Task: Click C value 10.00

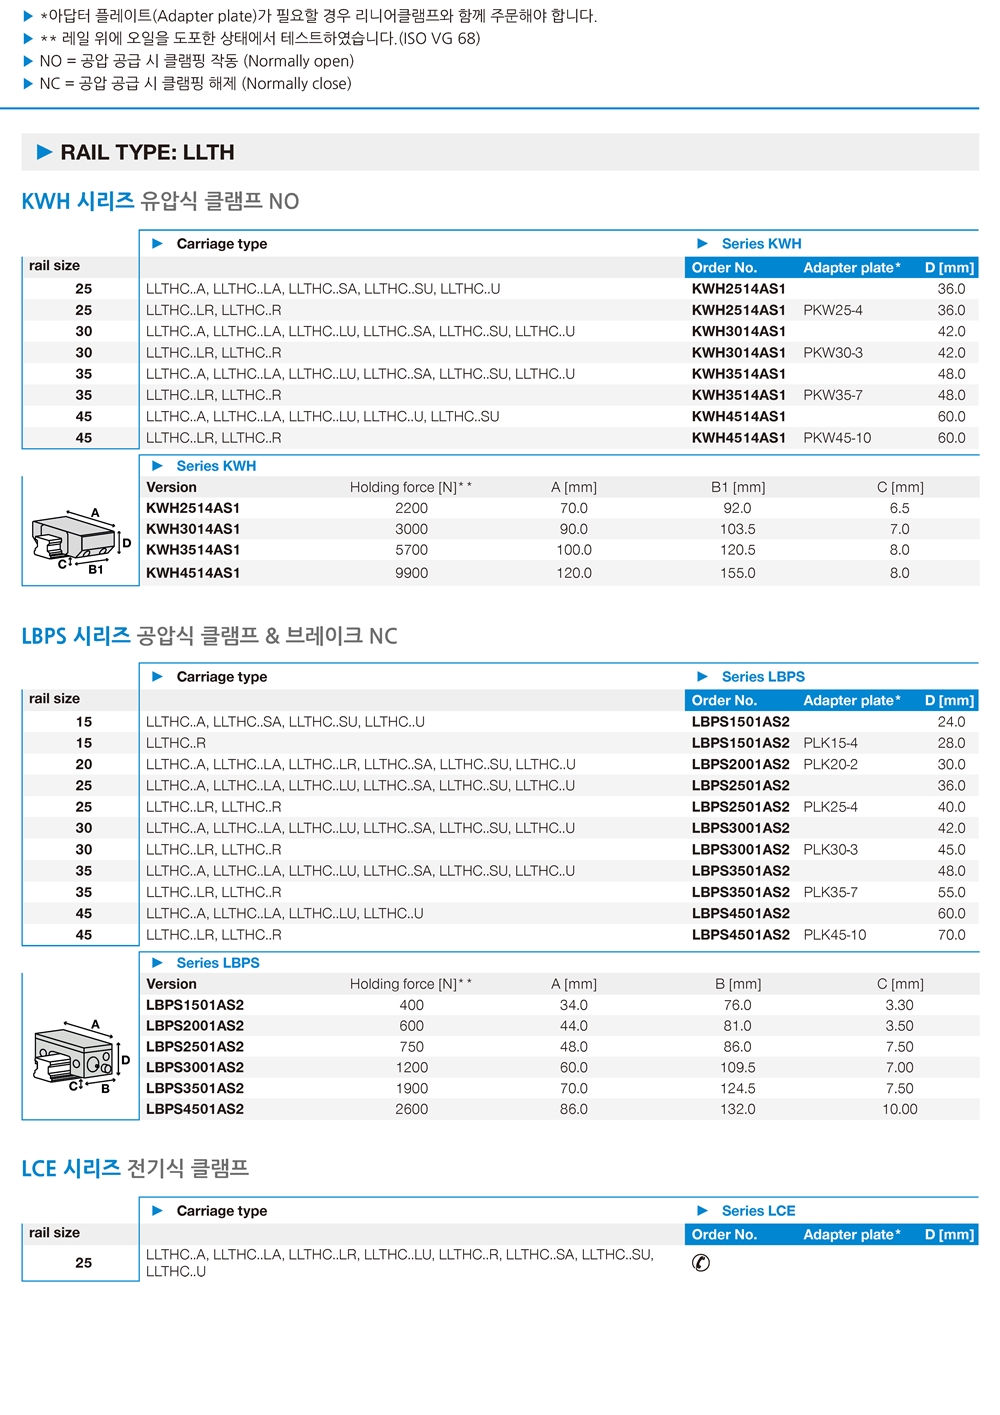Action: 900,1109
